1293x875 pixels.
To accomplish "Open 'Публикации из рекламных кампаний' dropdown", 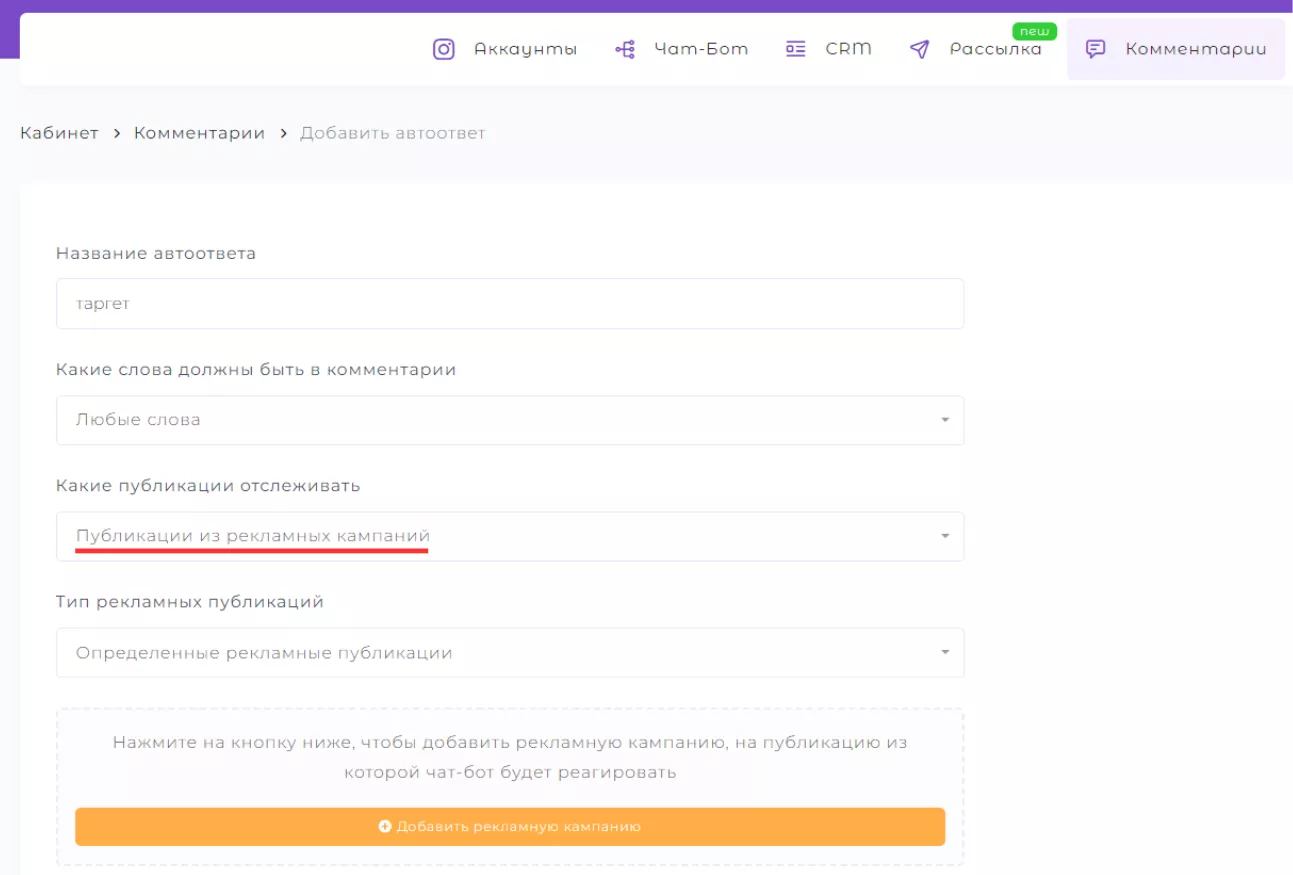I will tap(510, 536).
